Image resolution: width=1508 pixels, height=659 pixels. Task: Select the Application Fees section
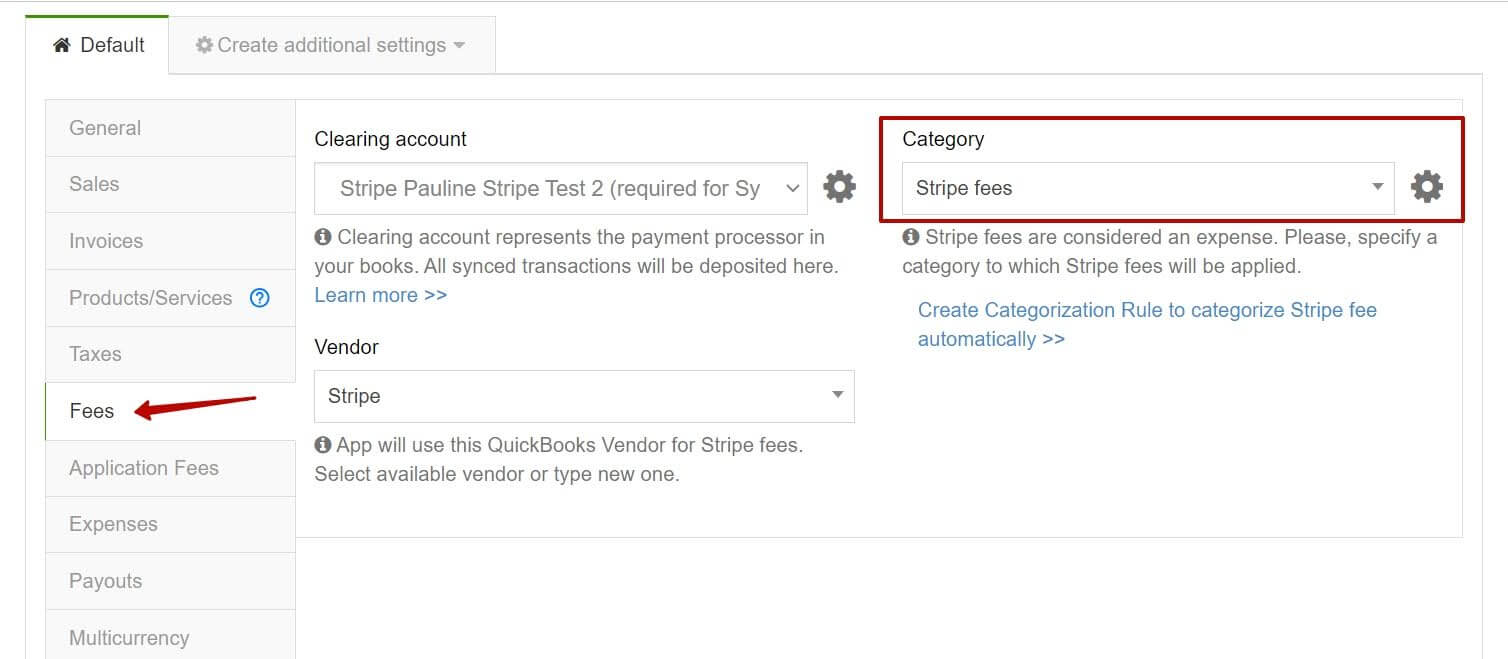[x=143, y=467]
